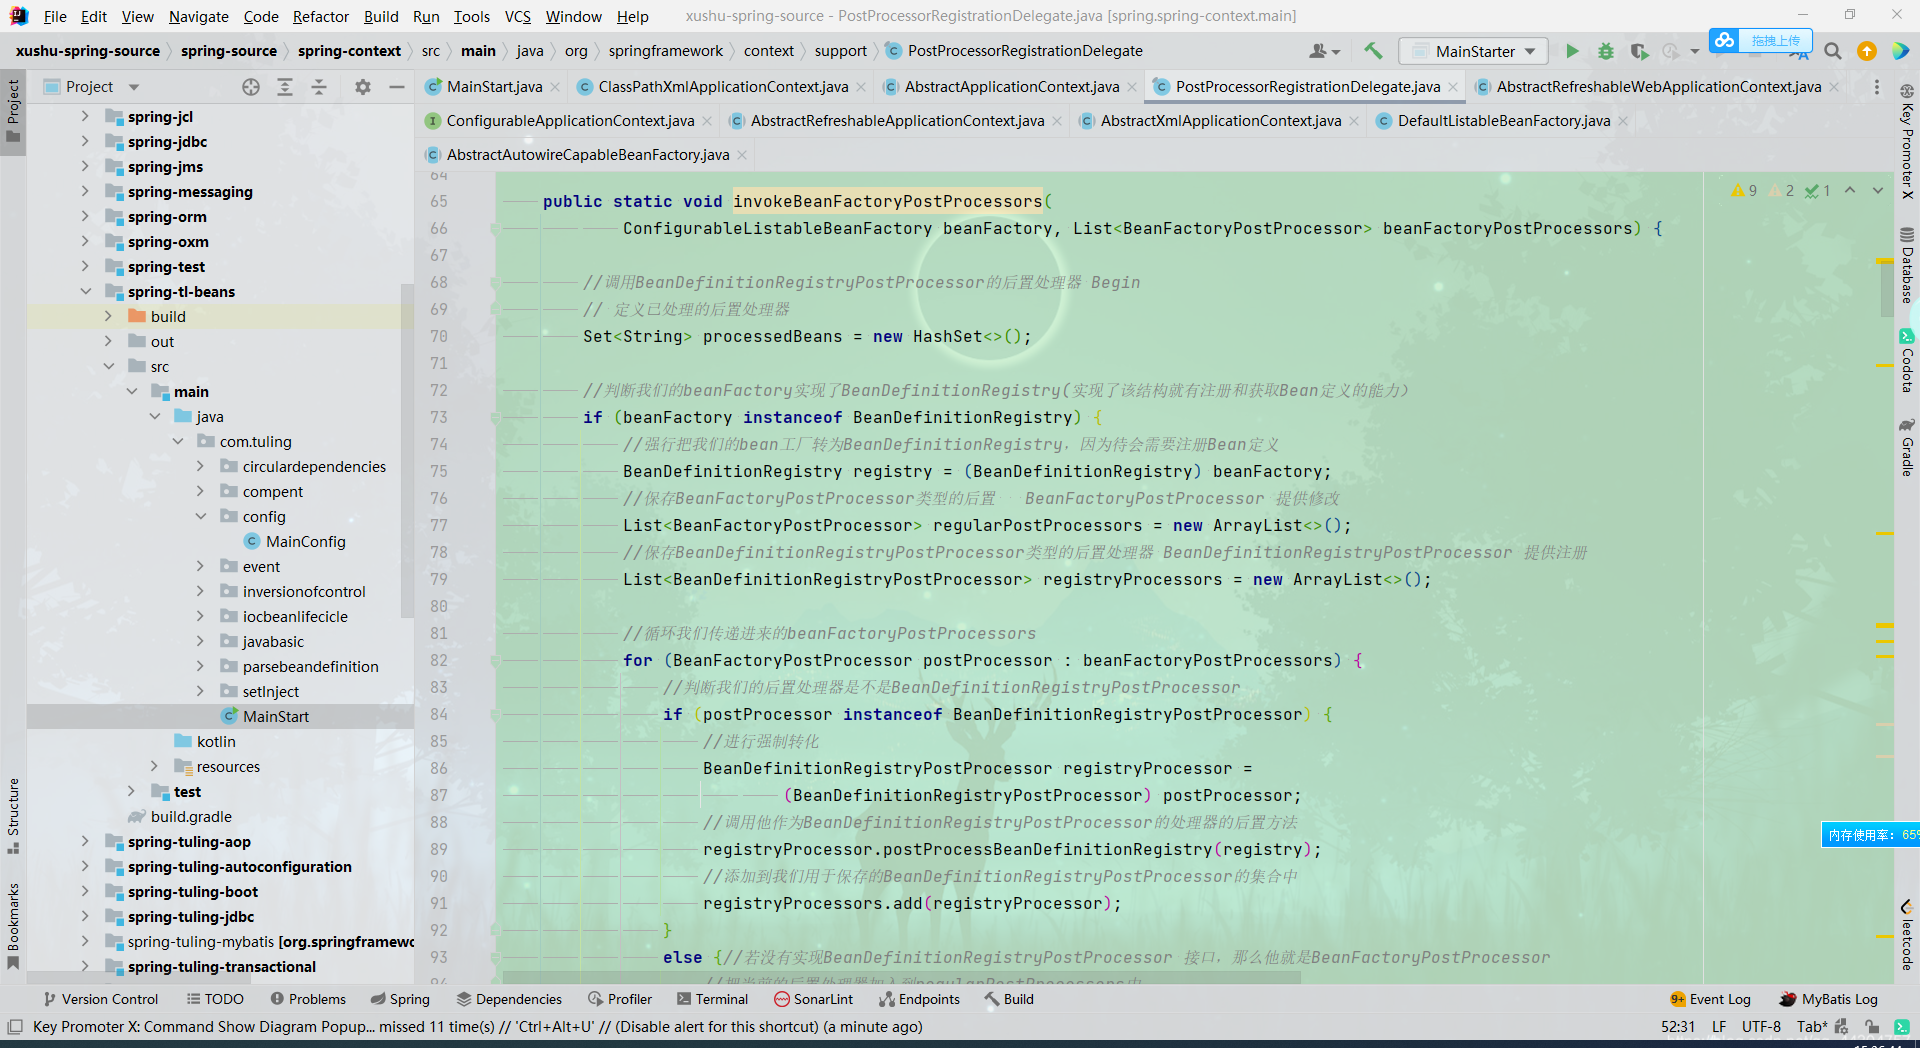Open the Gradle tool window
Viewport: 1920px width, 1048px height.
point(1907,447)
